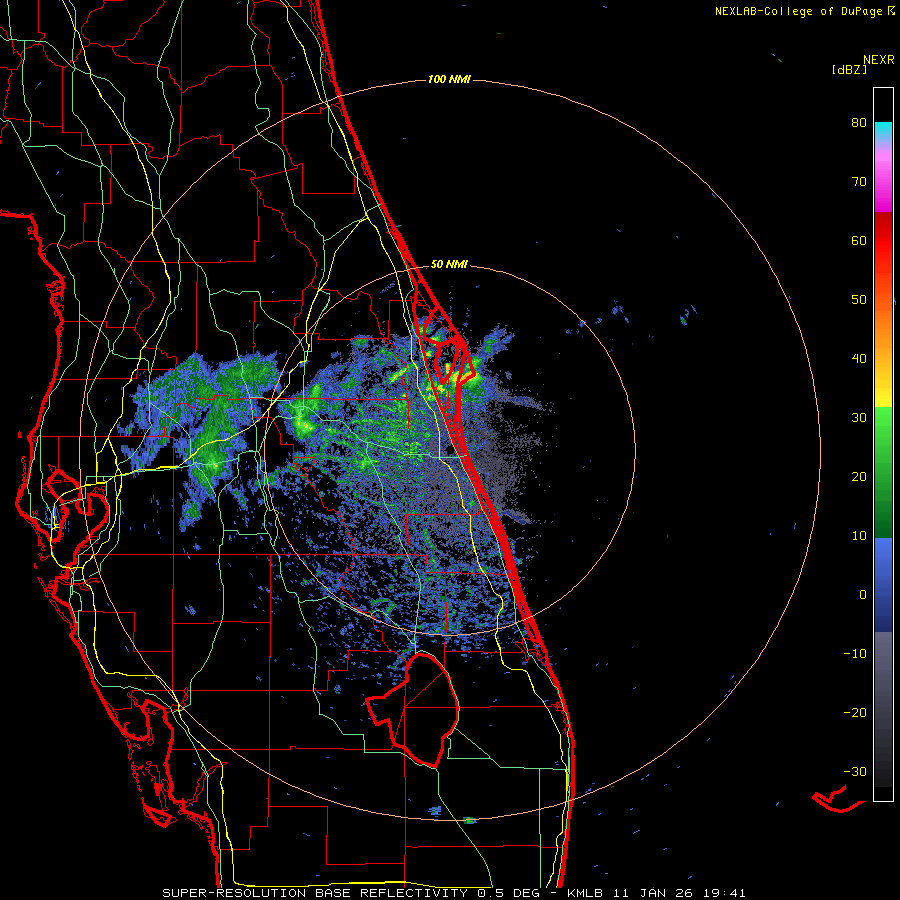Select the 30 dBZ tick label on the scale
Screen dimensions: 900x900
tap(859, 418)
